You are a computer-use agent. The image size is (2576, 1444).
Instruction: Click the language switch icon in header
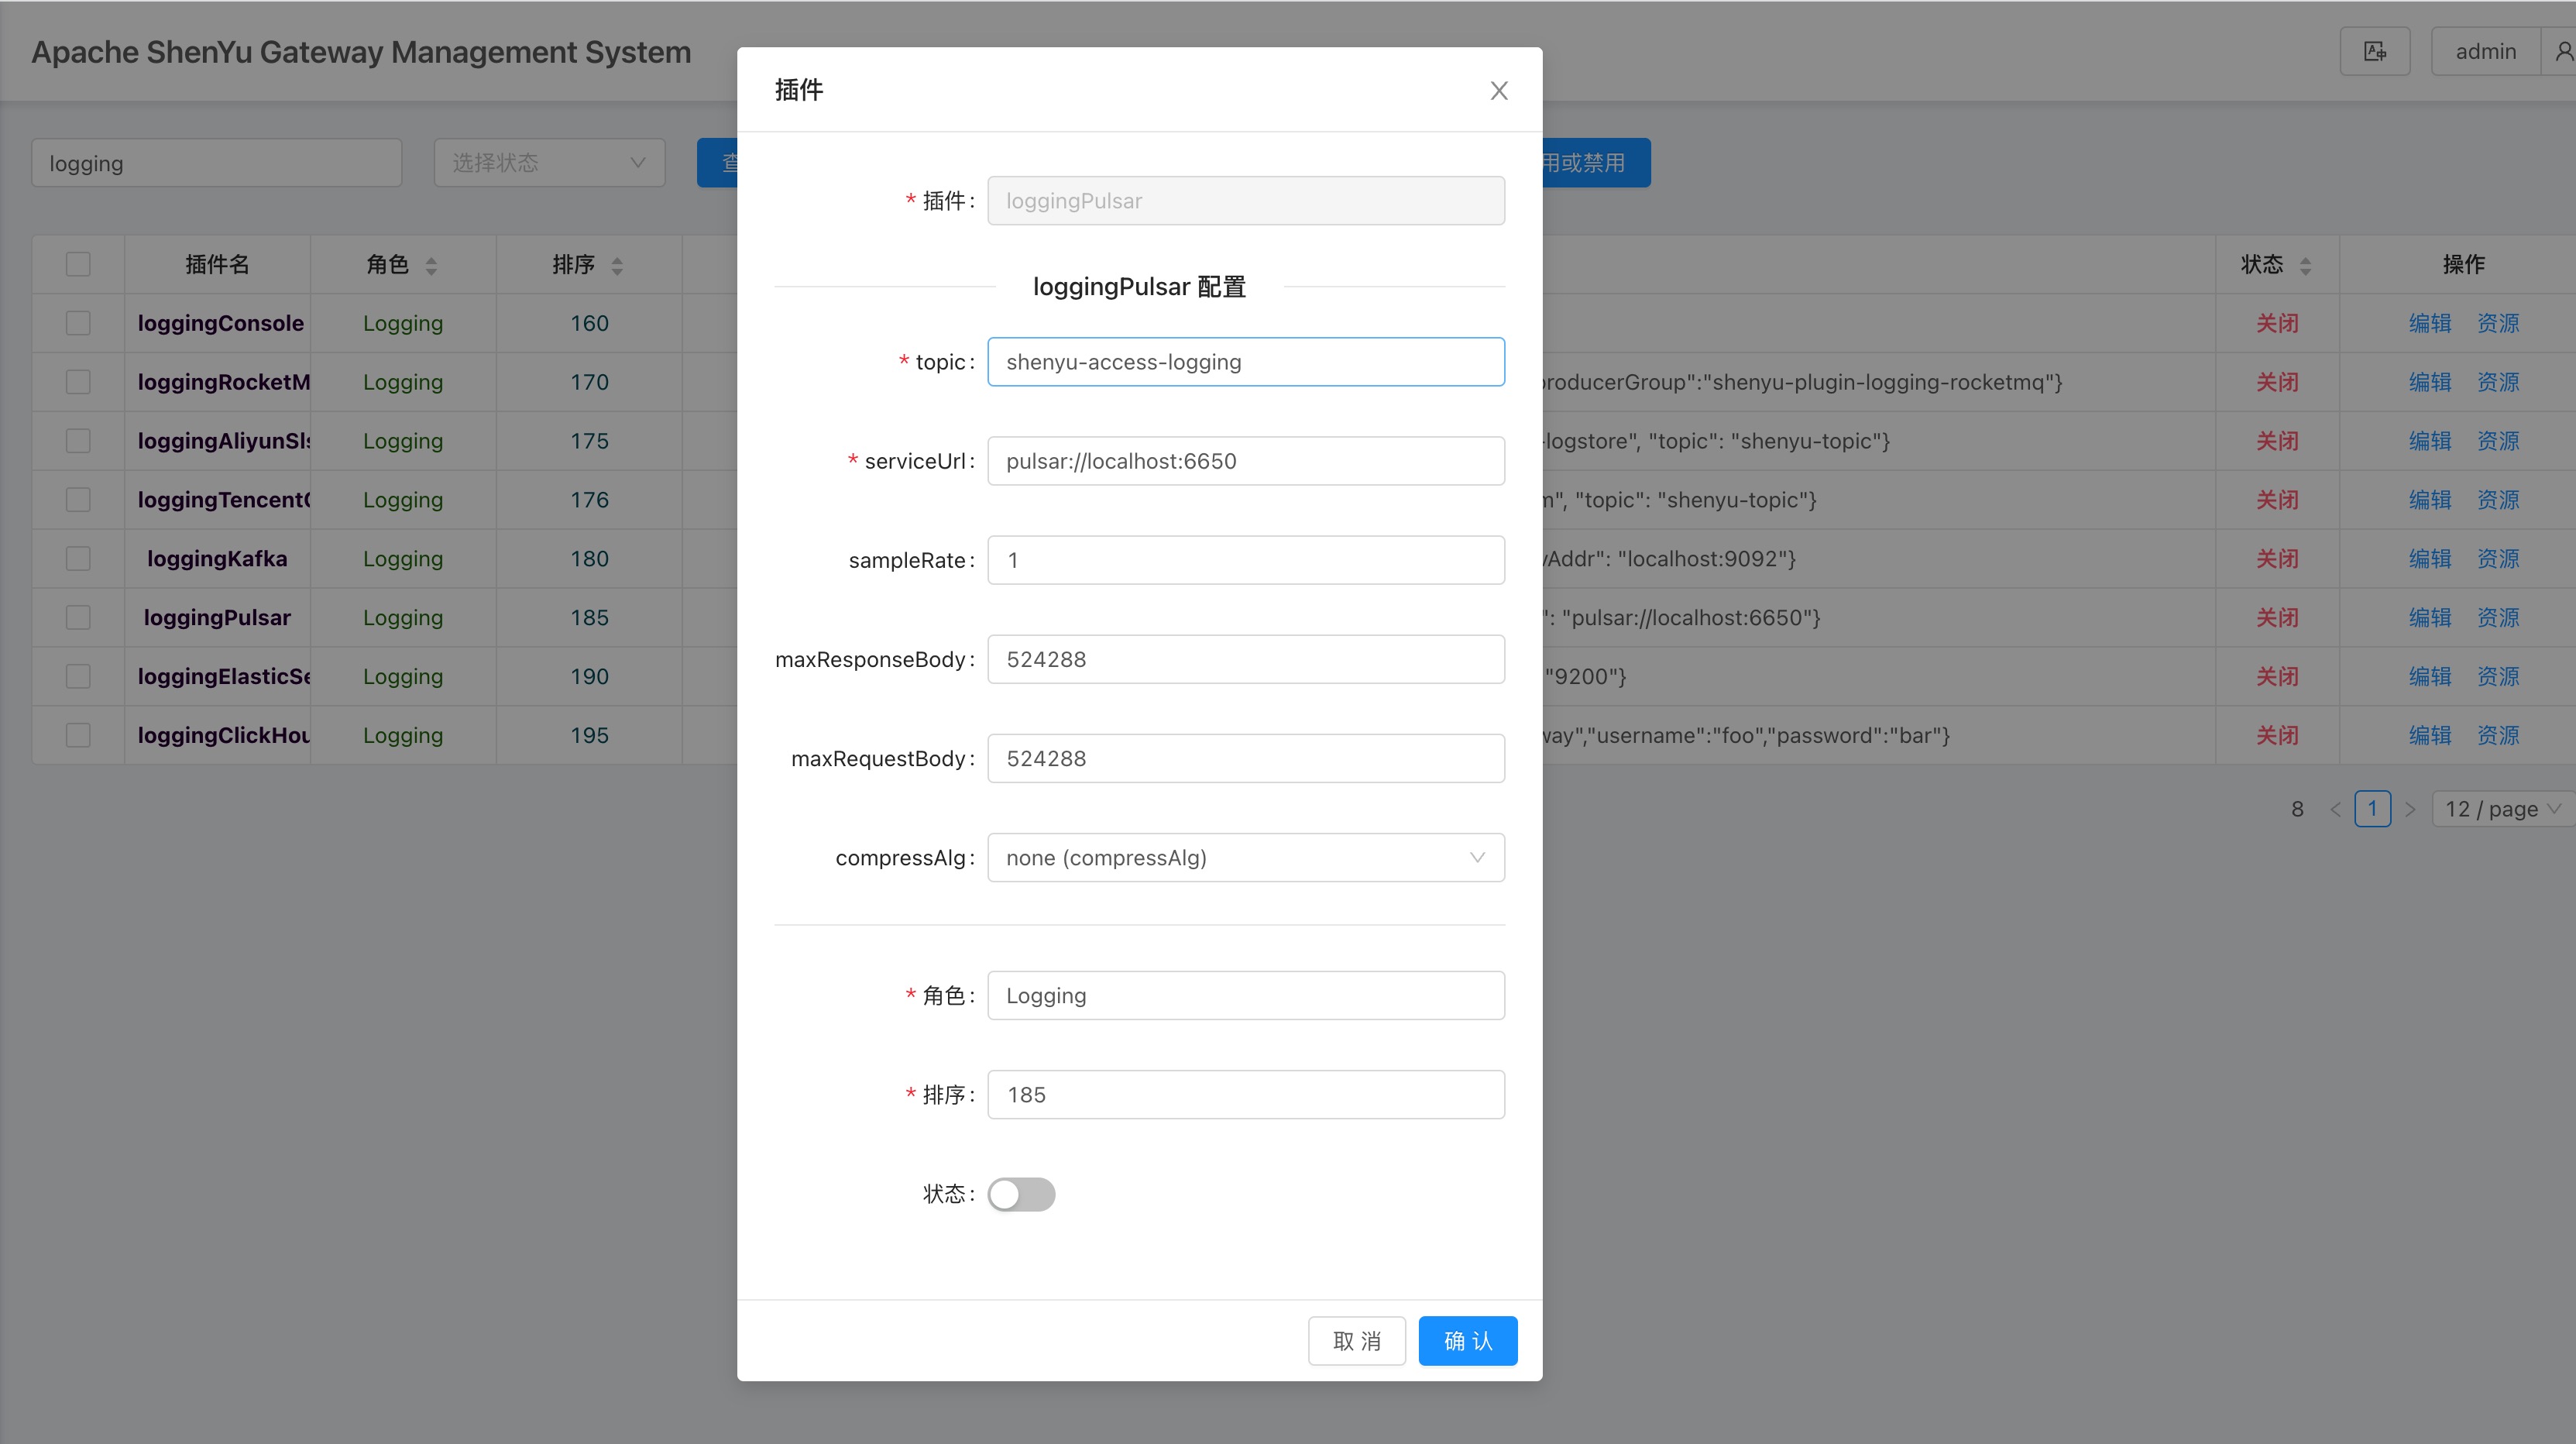(2375, 52)
